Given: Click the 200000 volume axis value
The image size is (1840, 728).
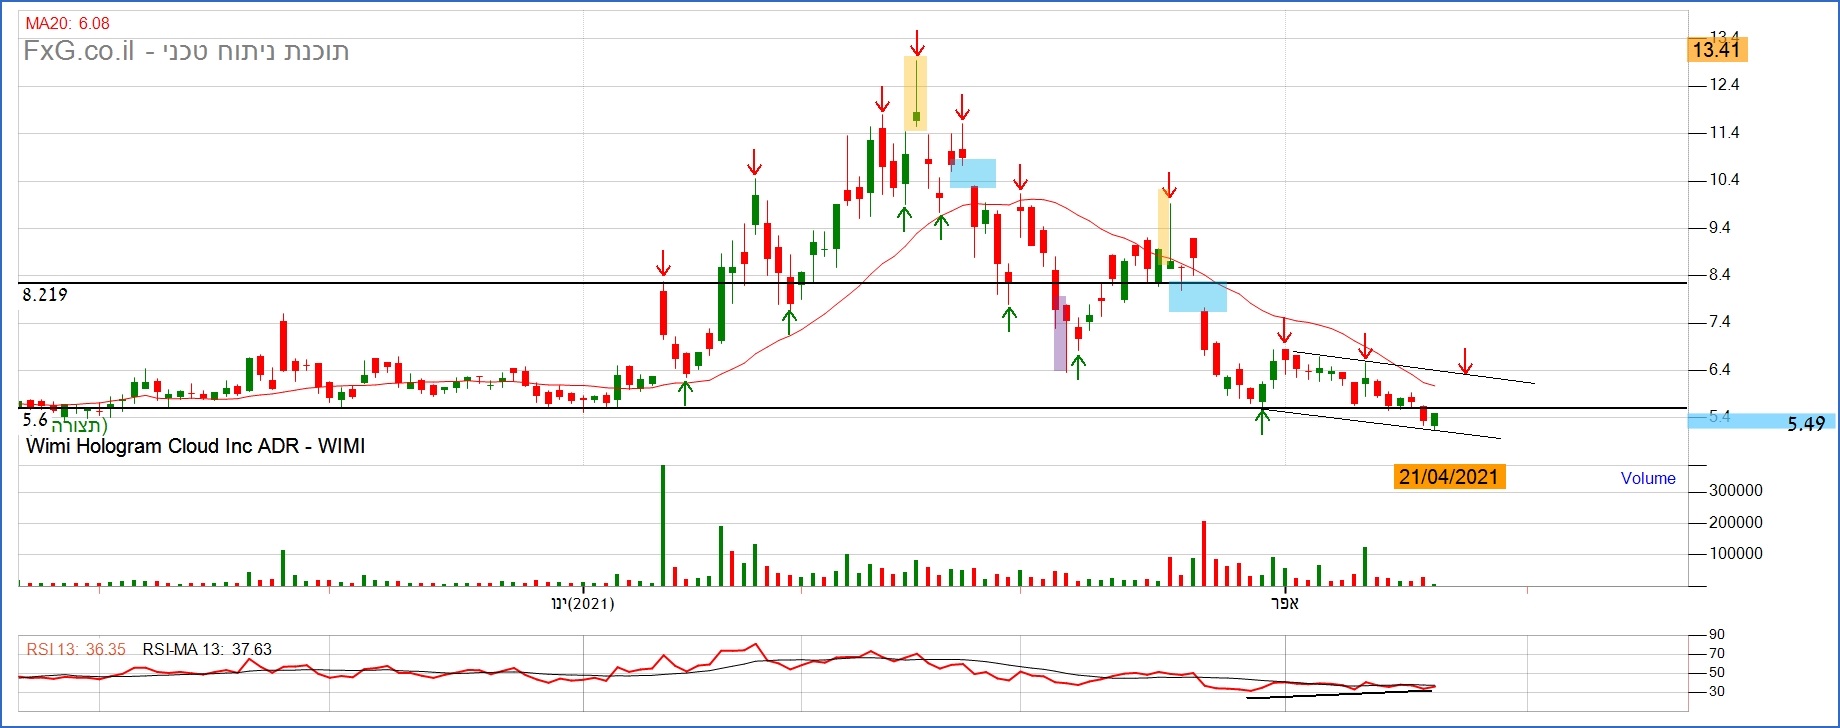Looking at the screenshot, I should point(1736,522).
